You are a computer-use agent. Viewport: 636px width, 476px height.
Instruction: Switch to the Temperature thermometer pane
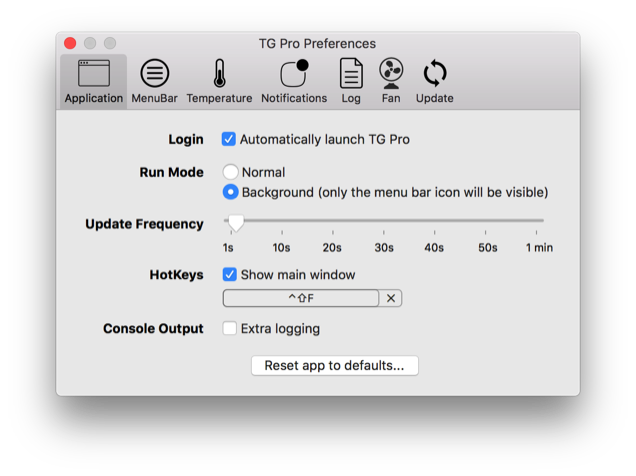coord(219,81)
